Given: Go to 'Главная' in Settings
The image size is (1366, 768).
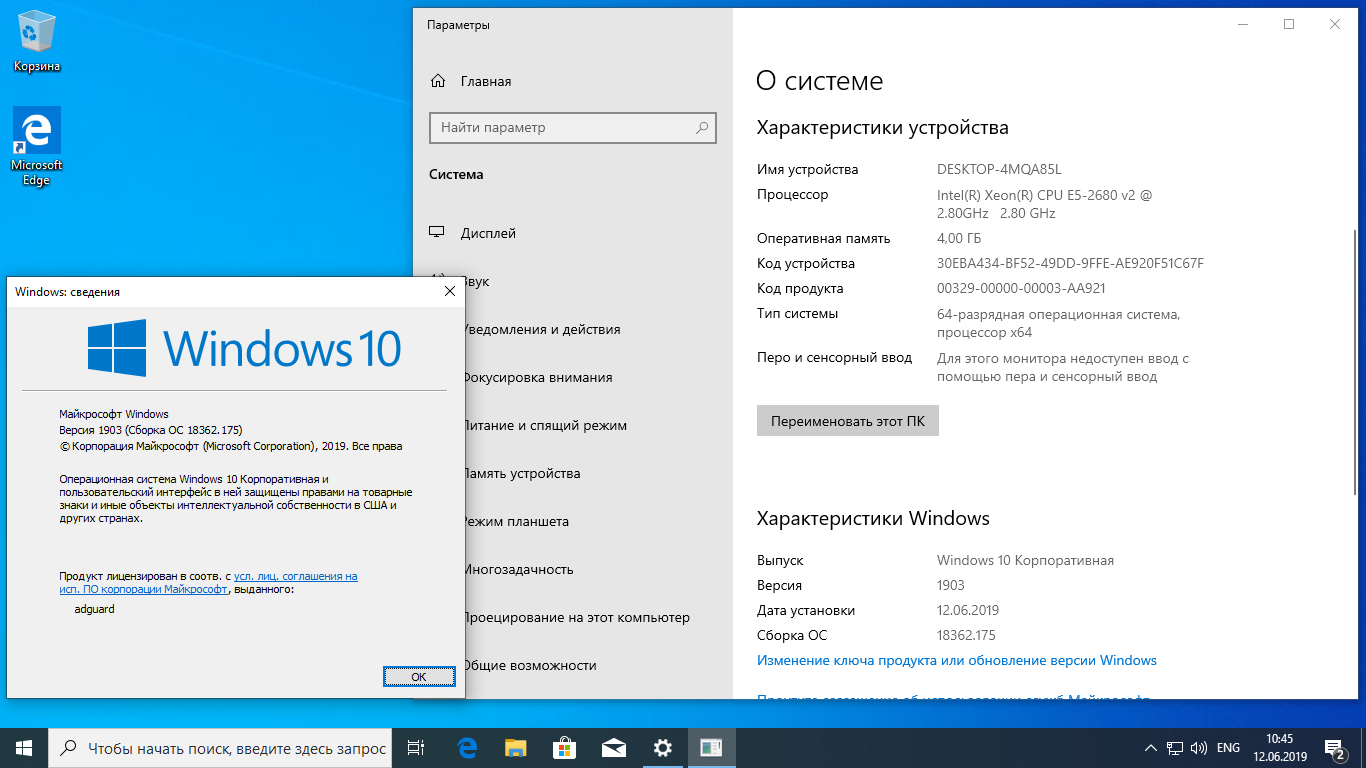Looking at the screenshot, I should [486, 81].
